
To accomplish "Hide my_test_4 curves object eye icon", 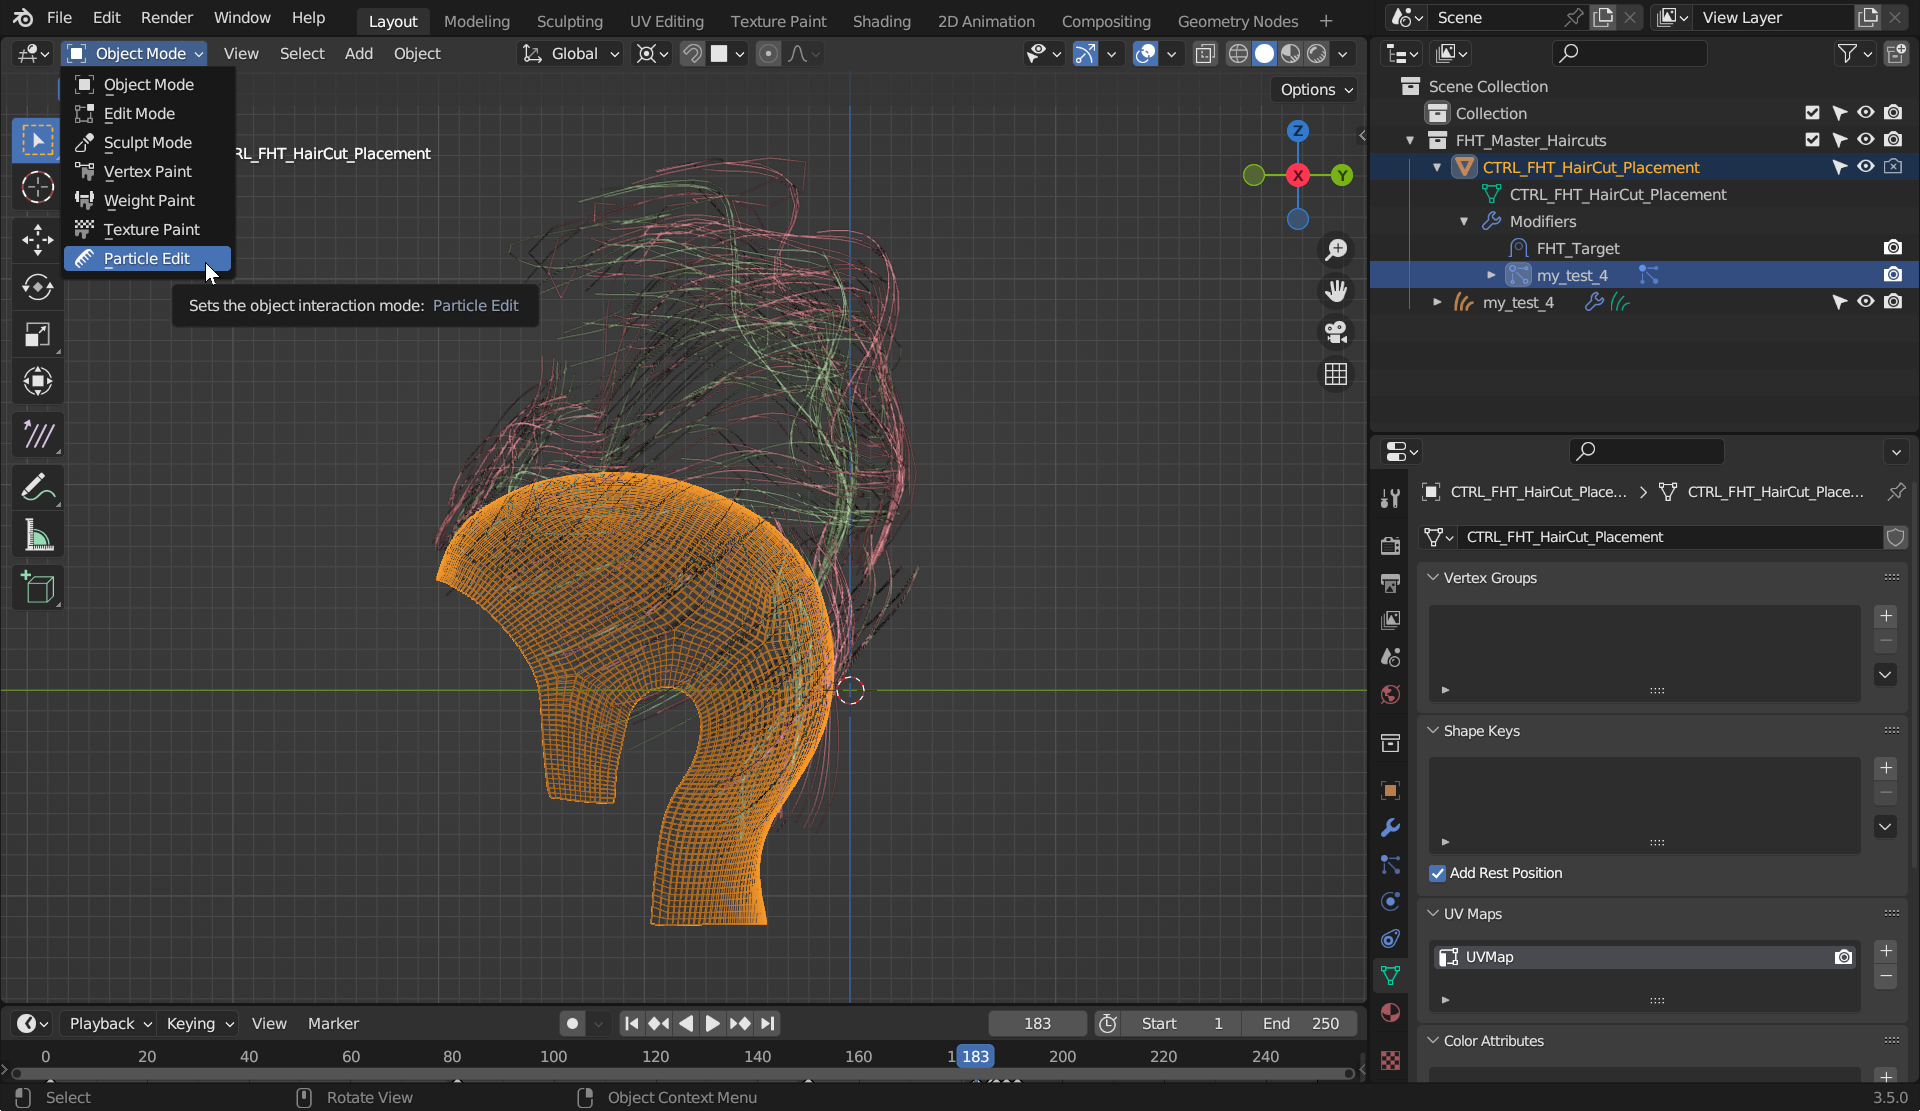I will pyautogui.click(x=1866, y=302).
